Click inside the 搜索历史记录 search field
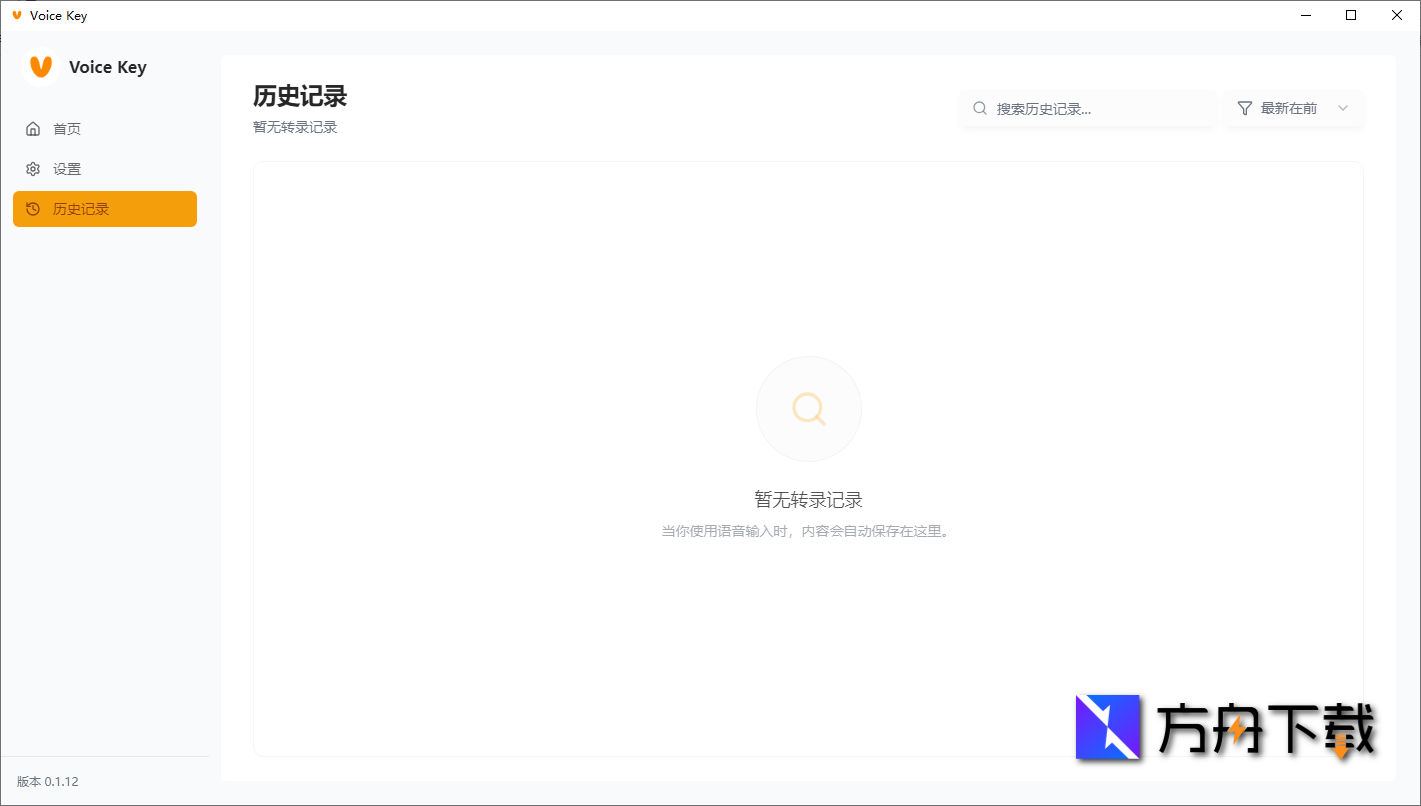Viewport: 1421px width, 806px height. coord(1090,108)
